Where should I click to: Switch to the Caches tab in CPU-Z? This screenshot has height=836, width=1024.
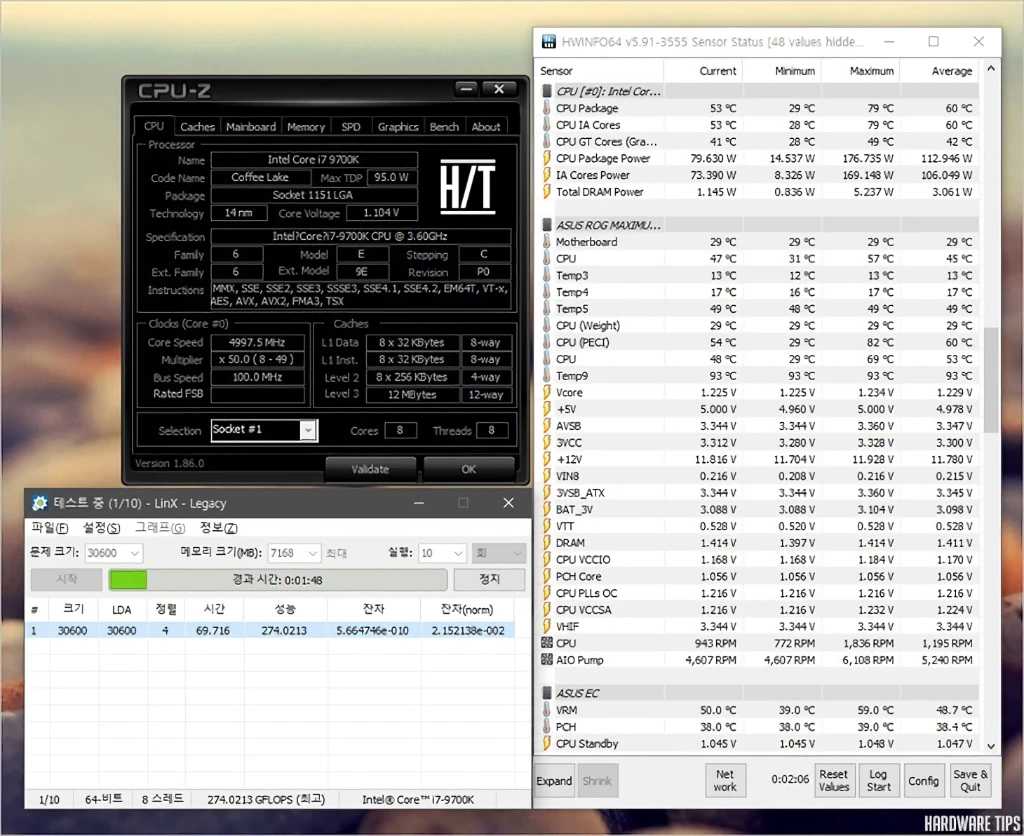click(197, 127)
